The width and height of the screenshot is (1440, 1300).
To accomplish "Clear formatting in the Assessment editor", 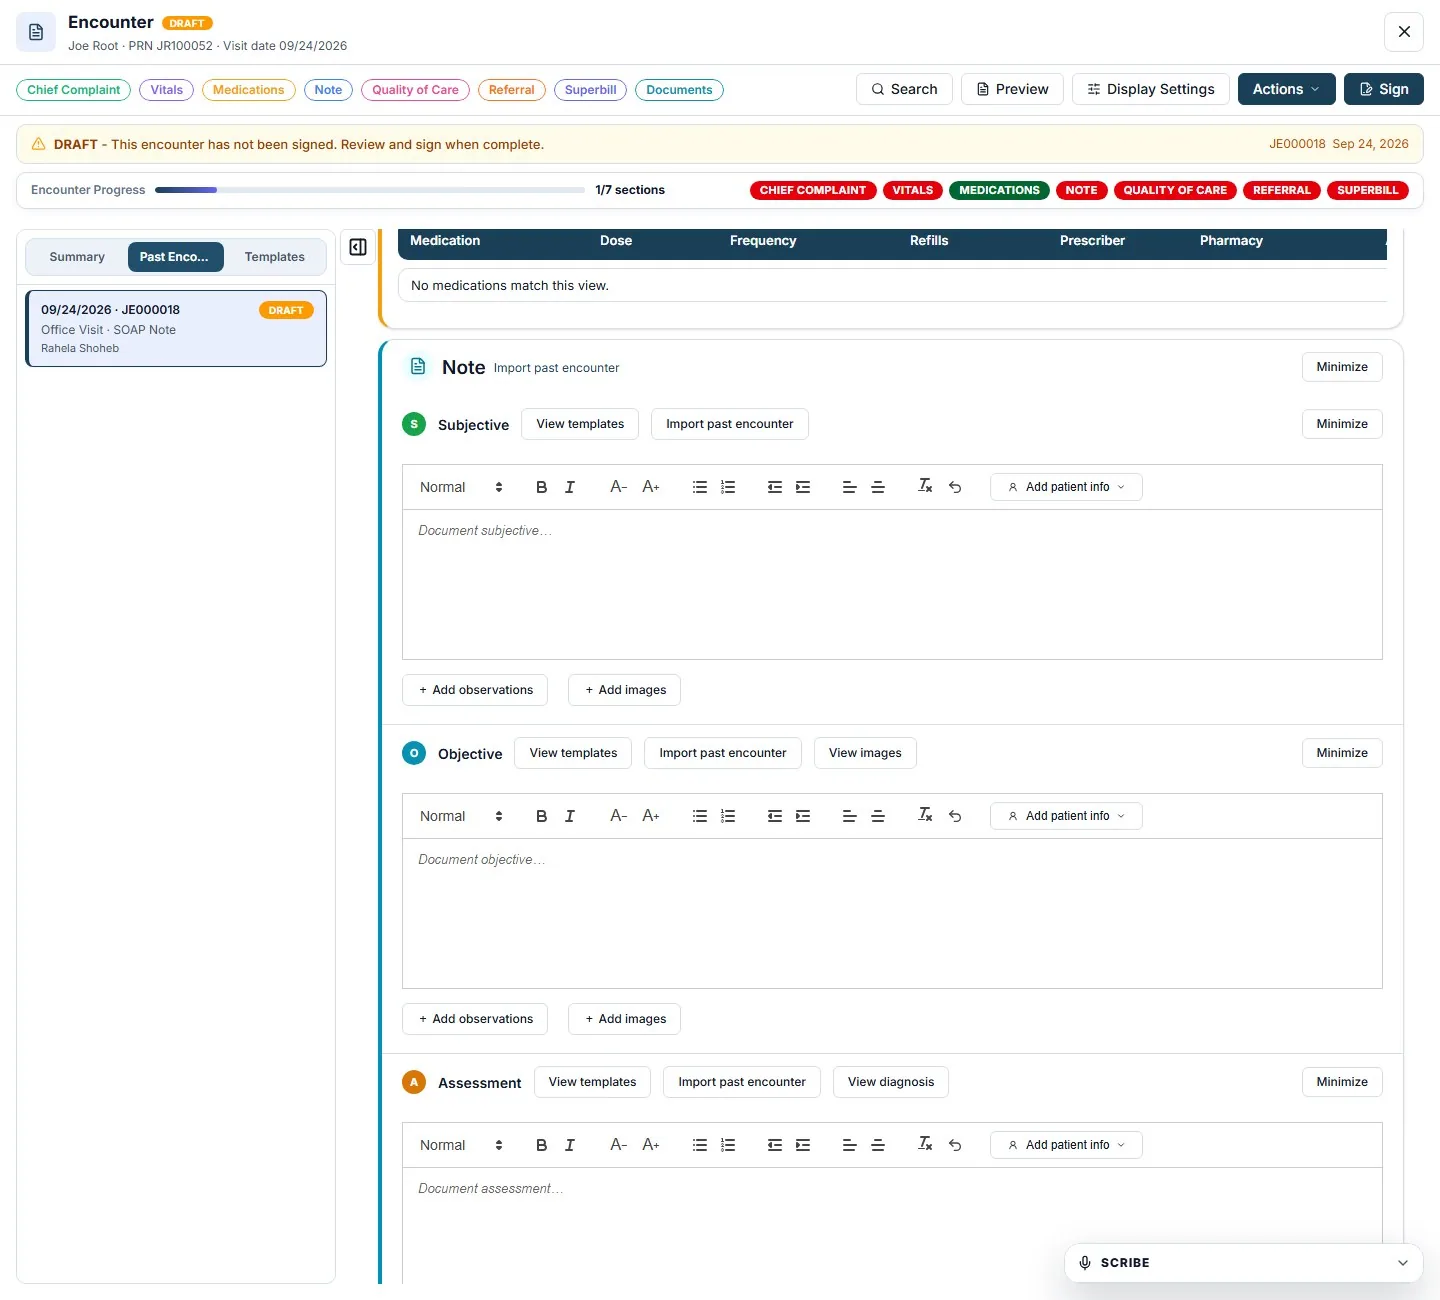I will tap(925, 1145).
